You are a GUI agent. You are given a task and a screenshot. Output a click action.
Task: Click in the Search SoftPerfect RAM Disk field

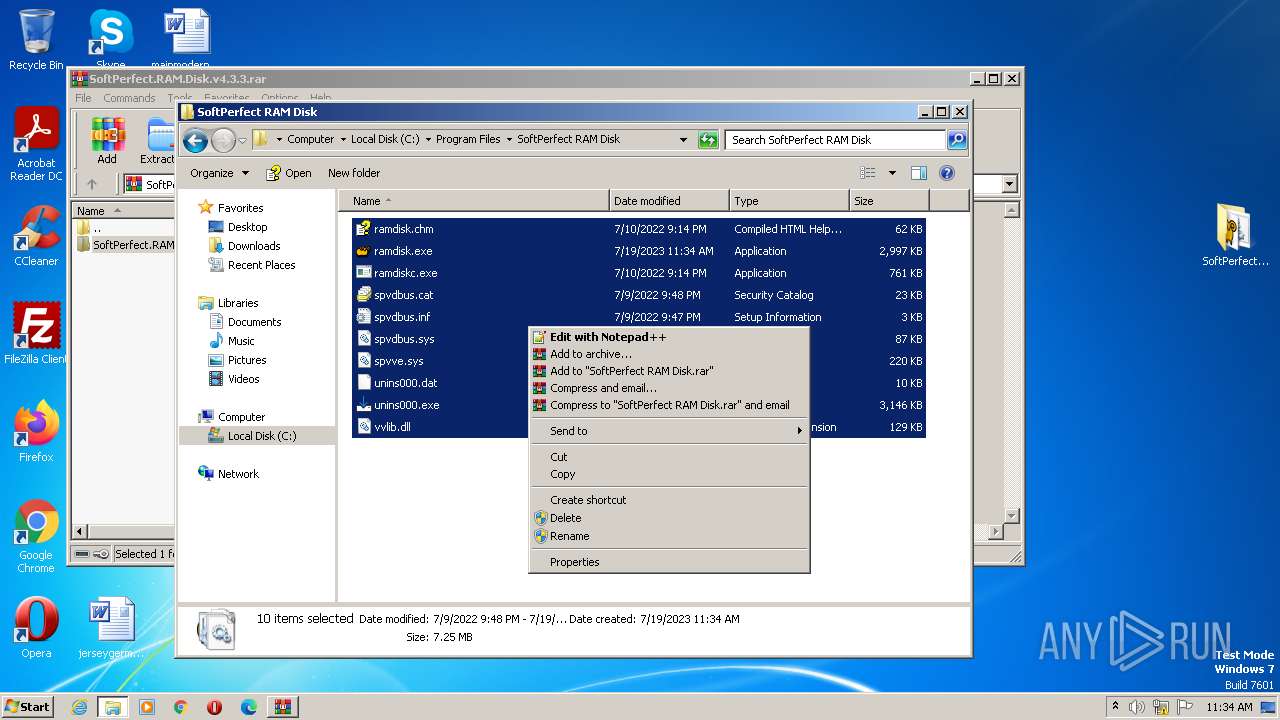[x=835, y=140]
